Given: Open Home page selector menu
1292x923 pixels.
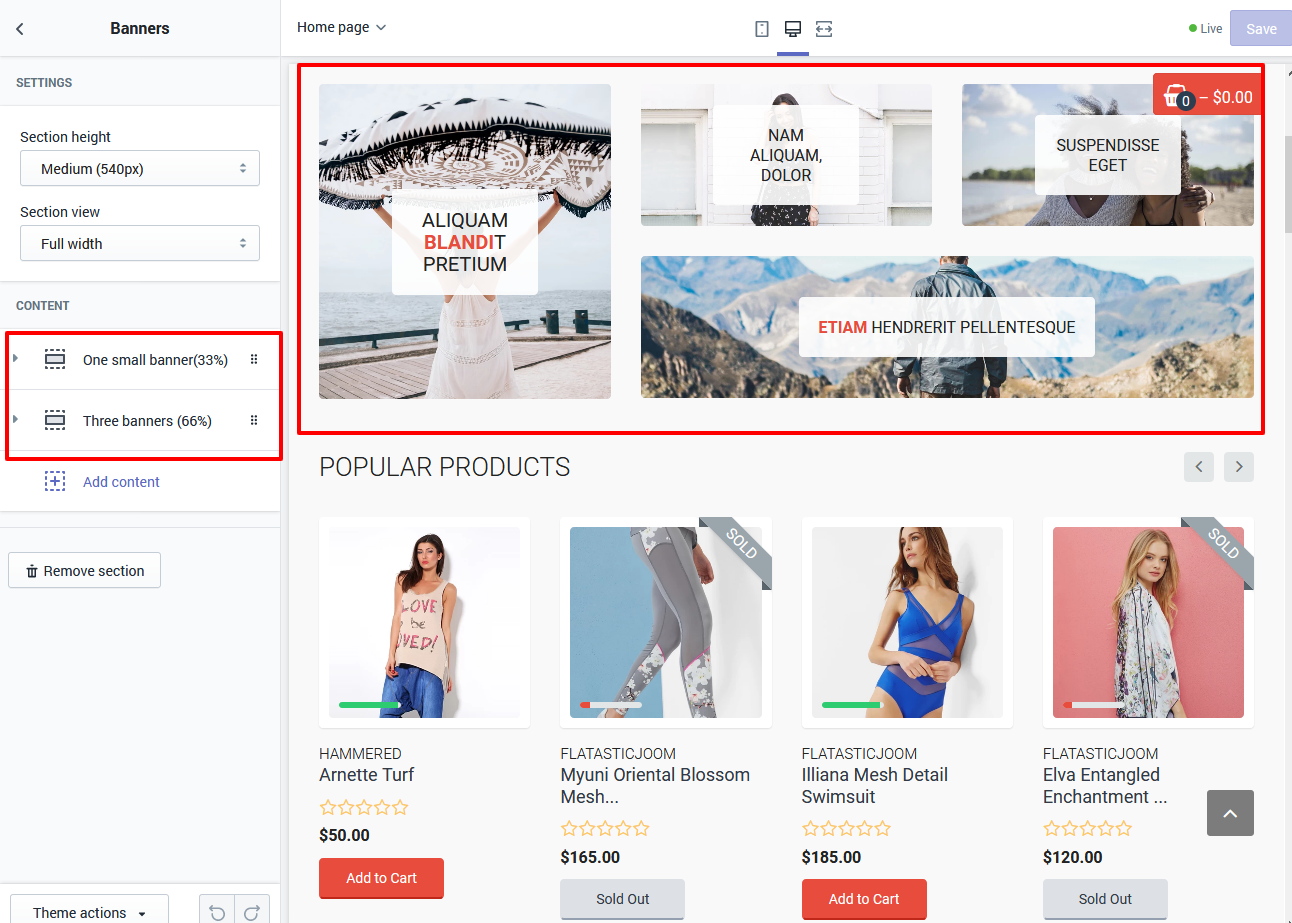Looking at the screenshot, I should point(341,28).
